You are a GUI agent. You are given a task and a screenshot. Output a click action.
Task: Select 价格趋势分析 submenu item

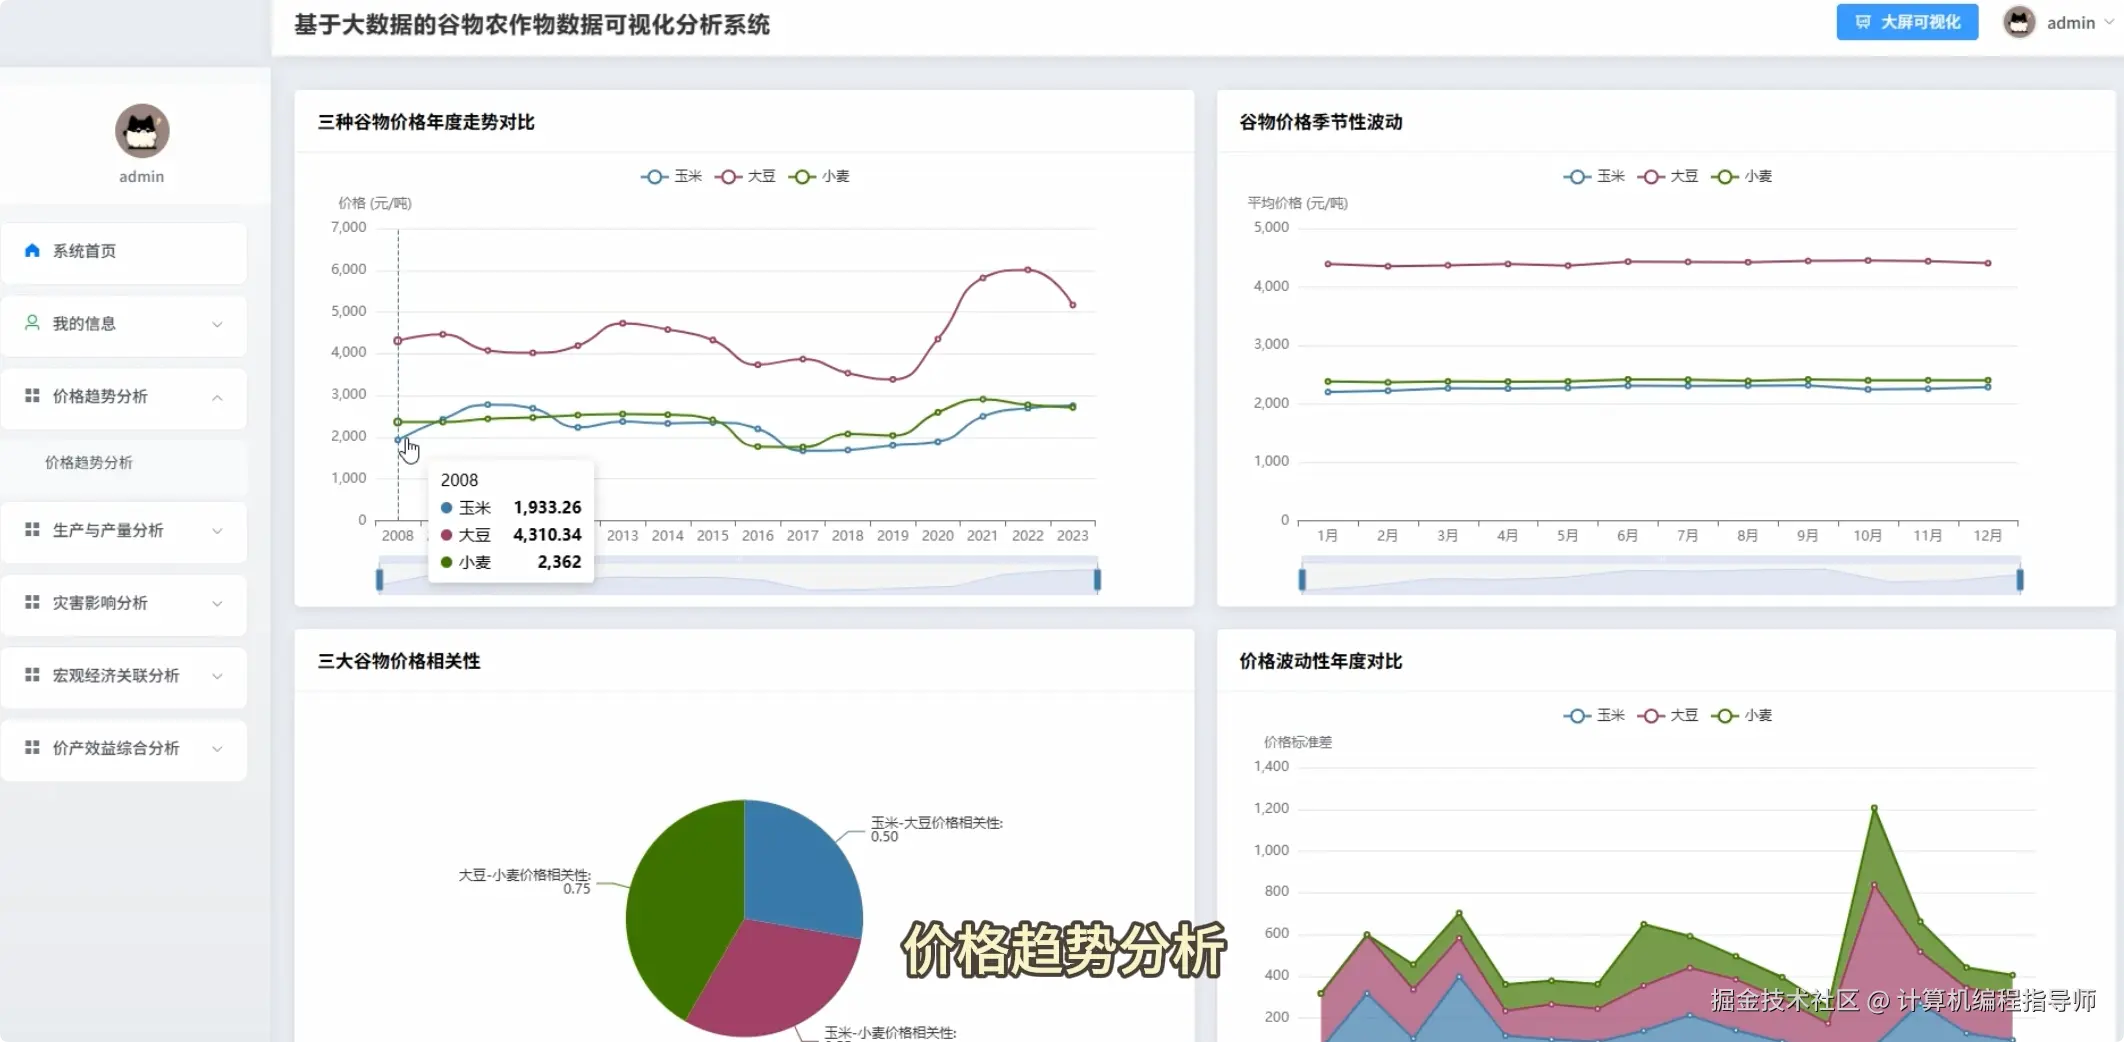click(x=91, y=462)
